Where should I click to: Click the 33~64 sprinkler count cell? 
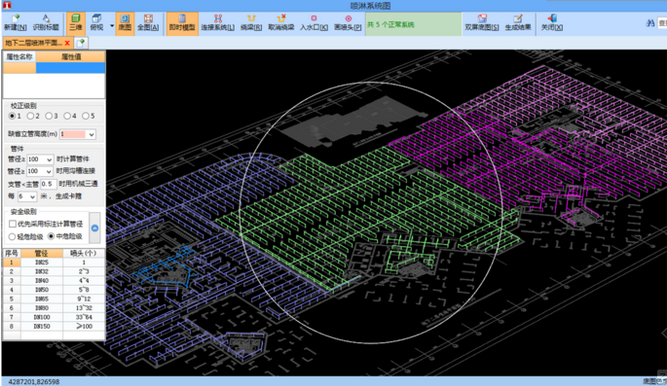[83, 317]
